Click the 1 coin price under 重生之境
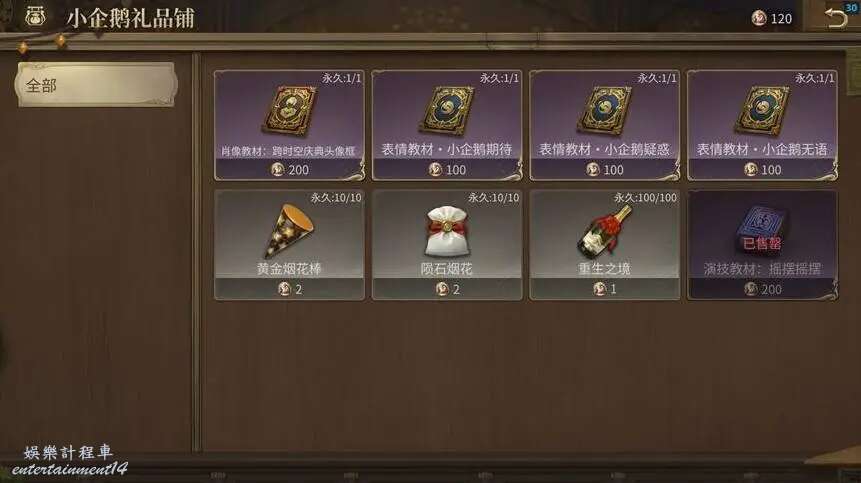Screen dimensions: 861x483 tap(605, 289)
